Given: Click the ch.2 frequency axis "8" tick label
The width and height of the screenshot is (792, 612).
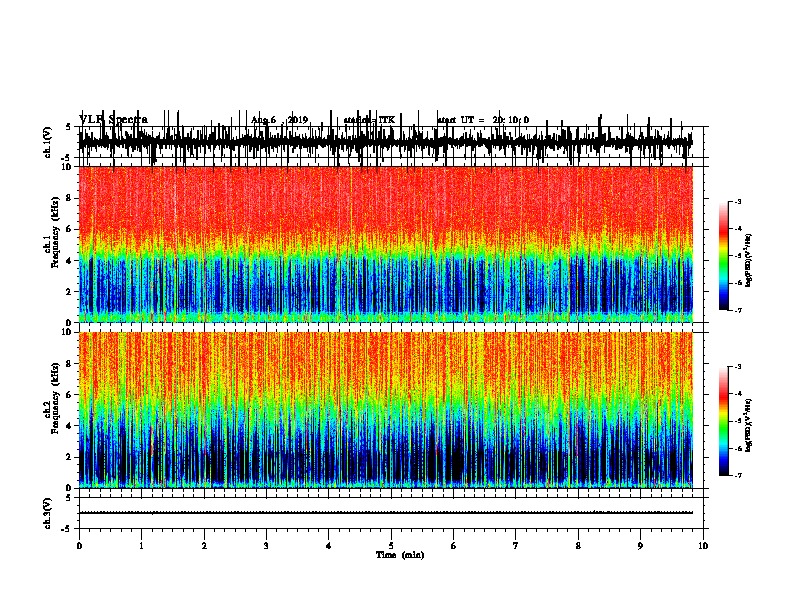Looking at the screenshot, I should (70, 364).
